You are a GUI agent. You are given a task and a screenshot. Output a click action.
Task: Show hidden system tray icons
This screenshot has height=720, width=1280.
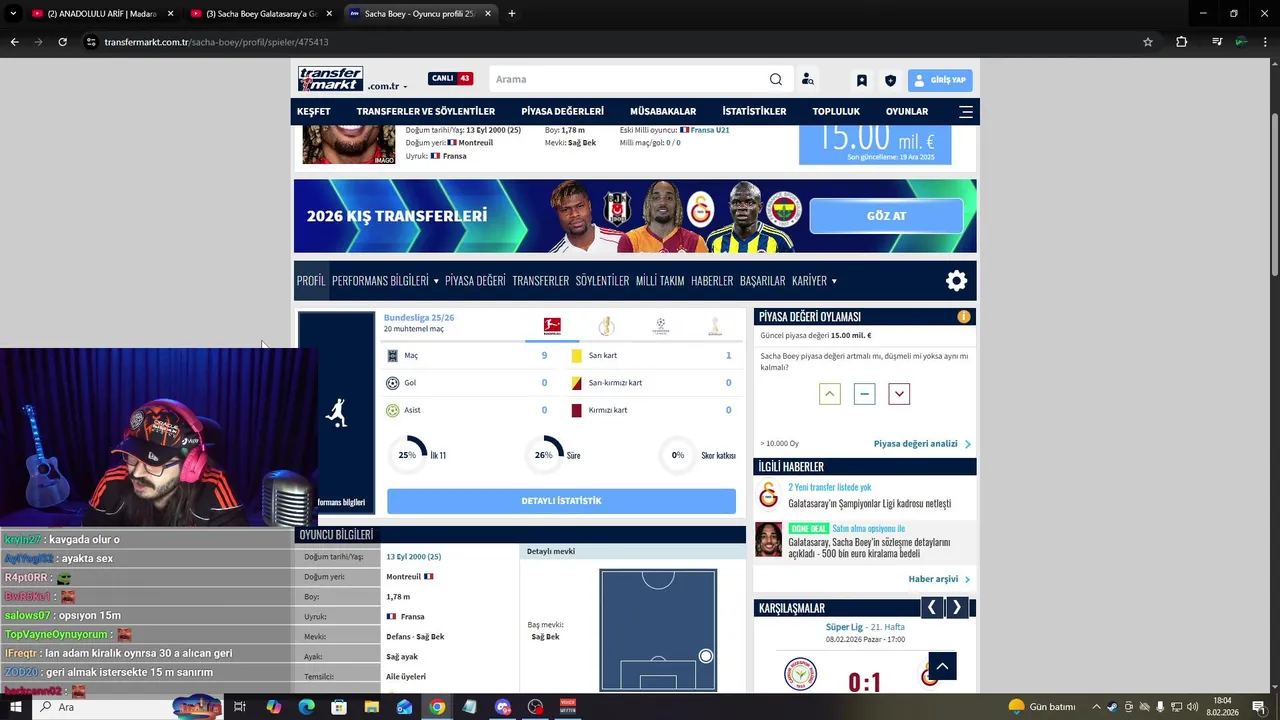coord(1096,707)
